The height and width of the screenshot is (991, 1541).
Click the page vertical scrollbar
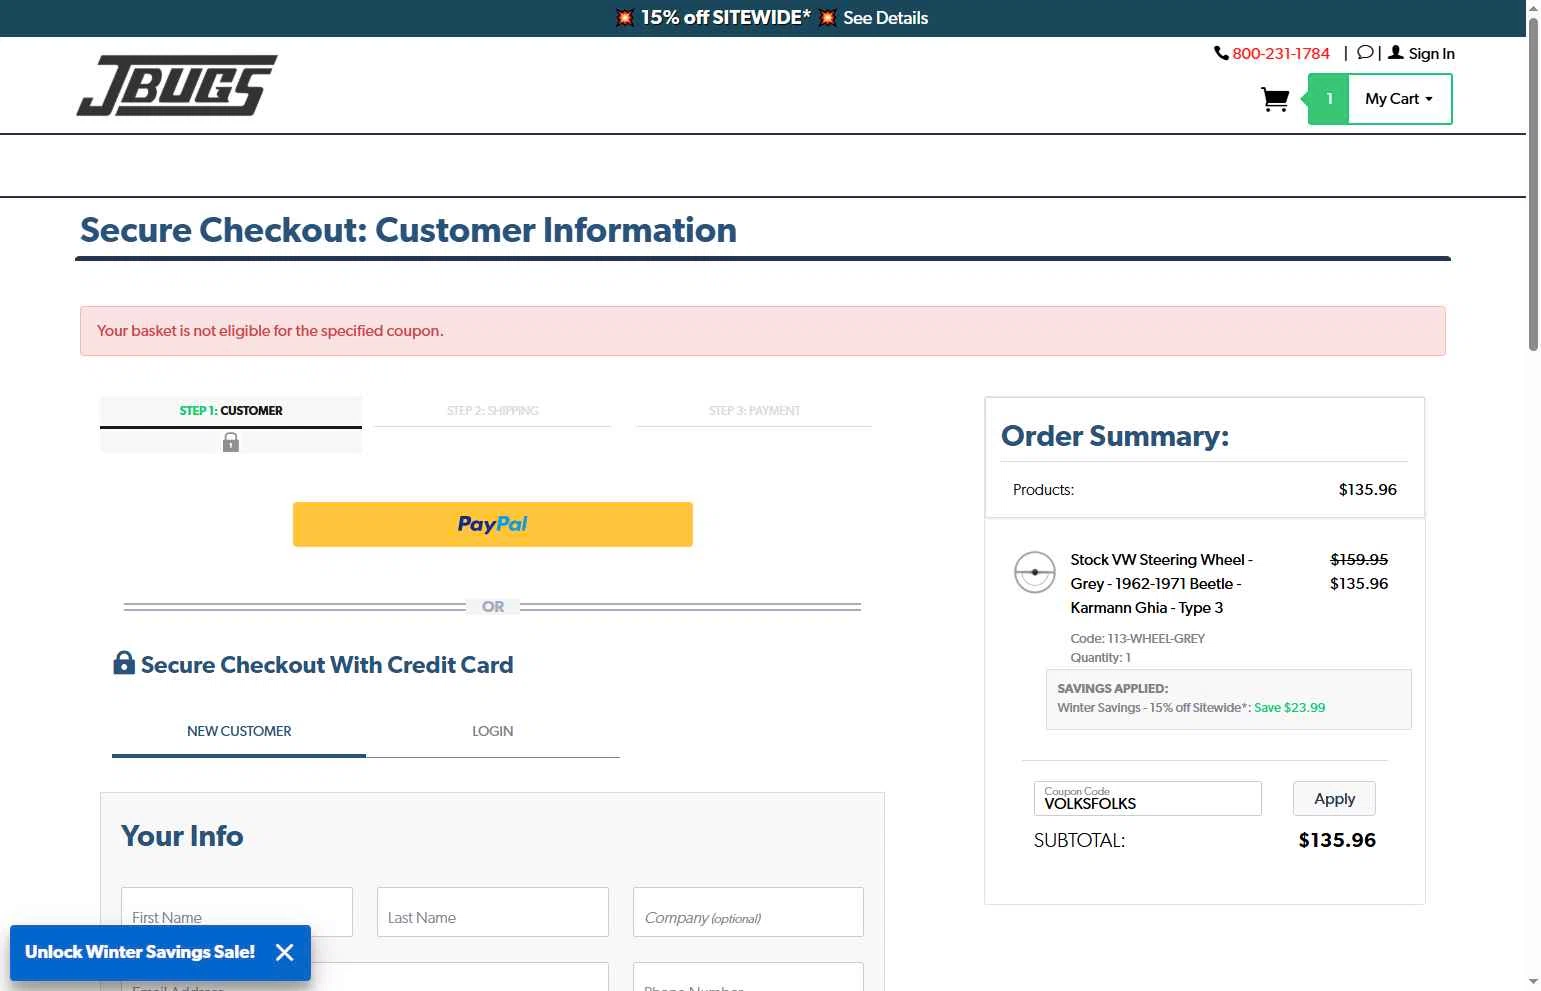(1533, 185)
